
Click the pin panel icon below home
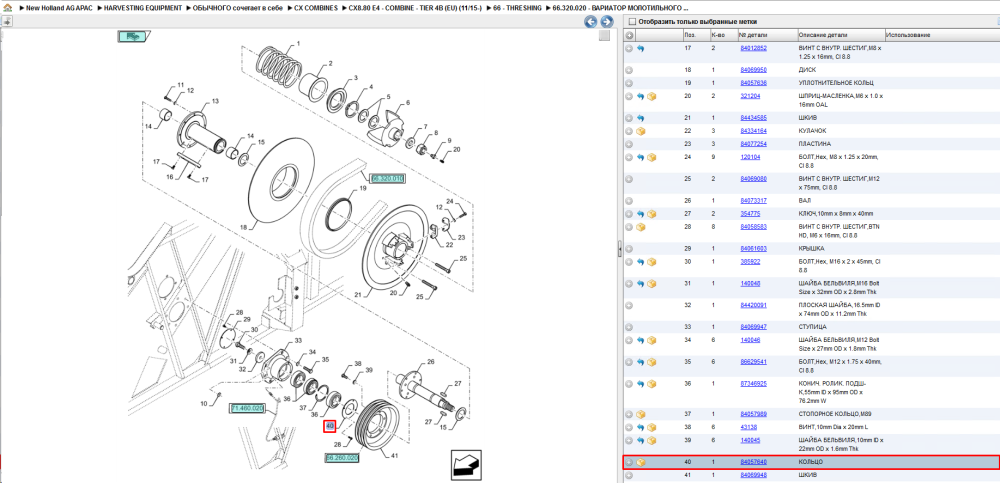(x=6, y=21)
